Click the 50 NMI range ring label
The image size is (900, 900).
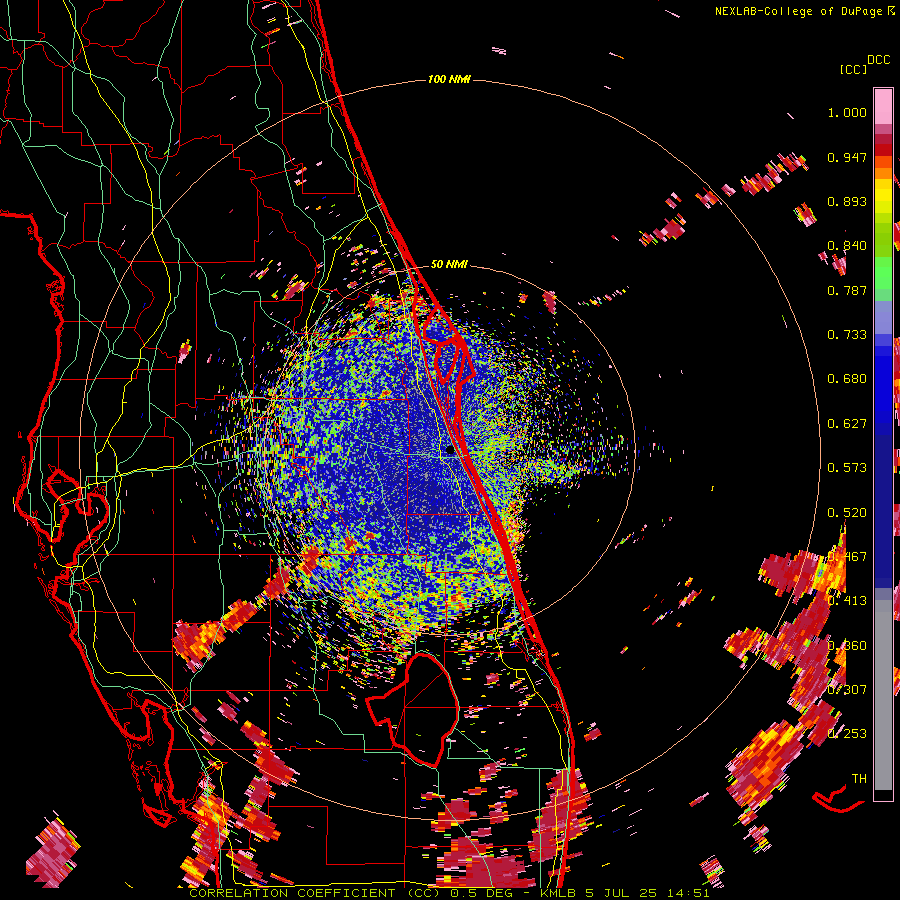point(449,264)
